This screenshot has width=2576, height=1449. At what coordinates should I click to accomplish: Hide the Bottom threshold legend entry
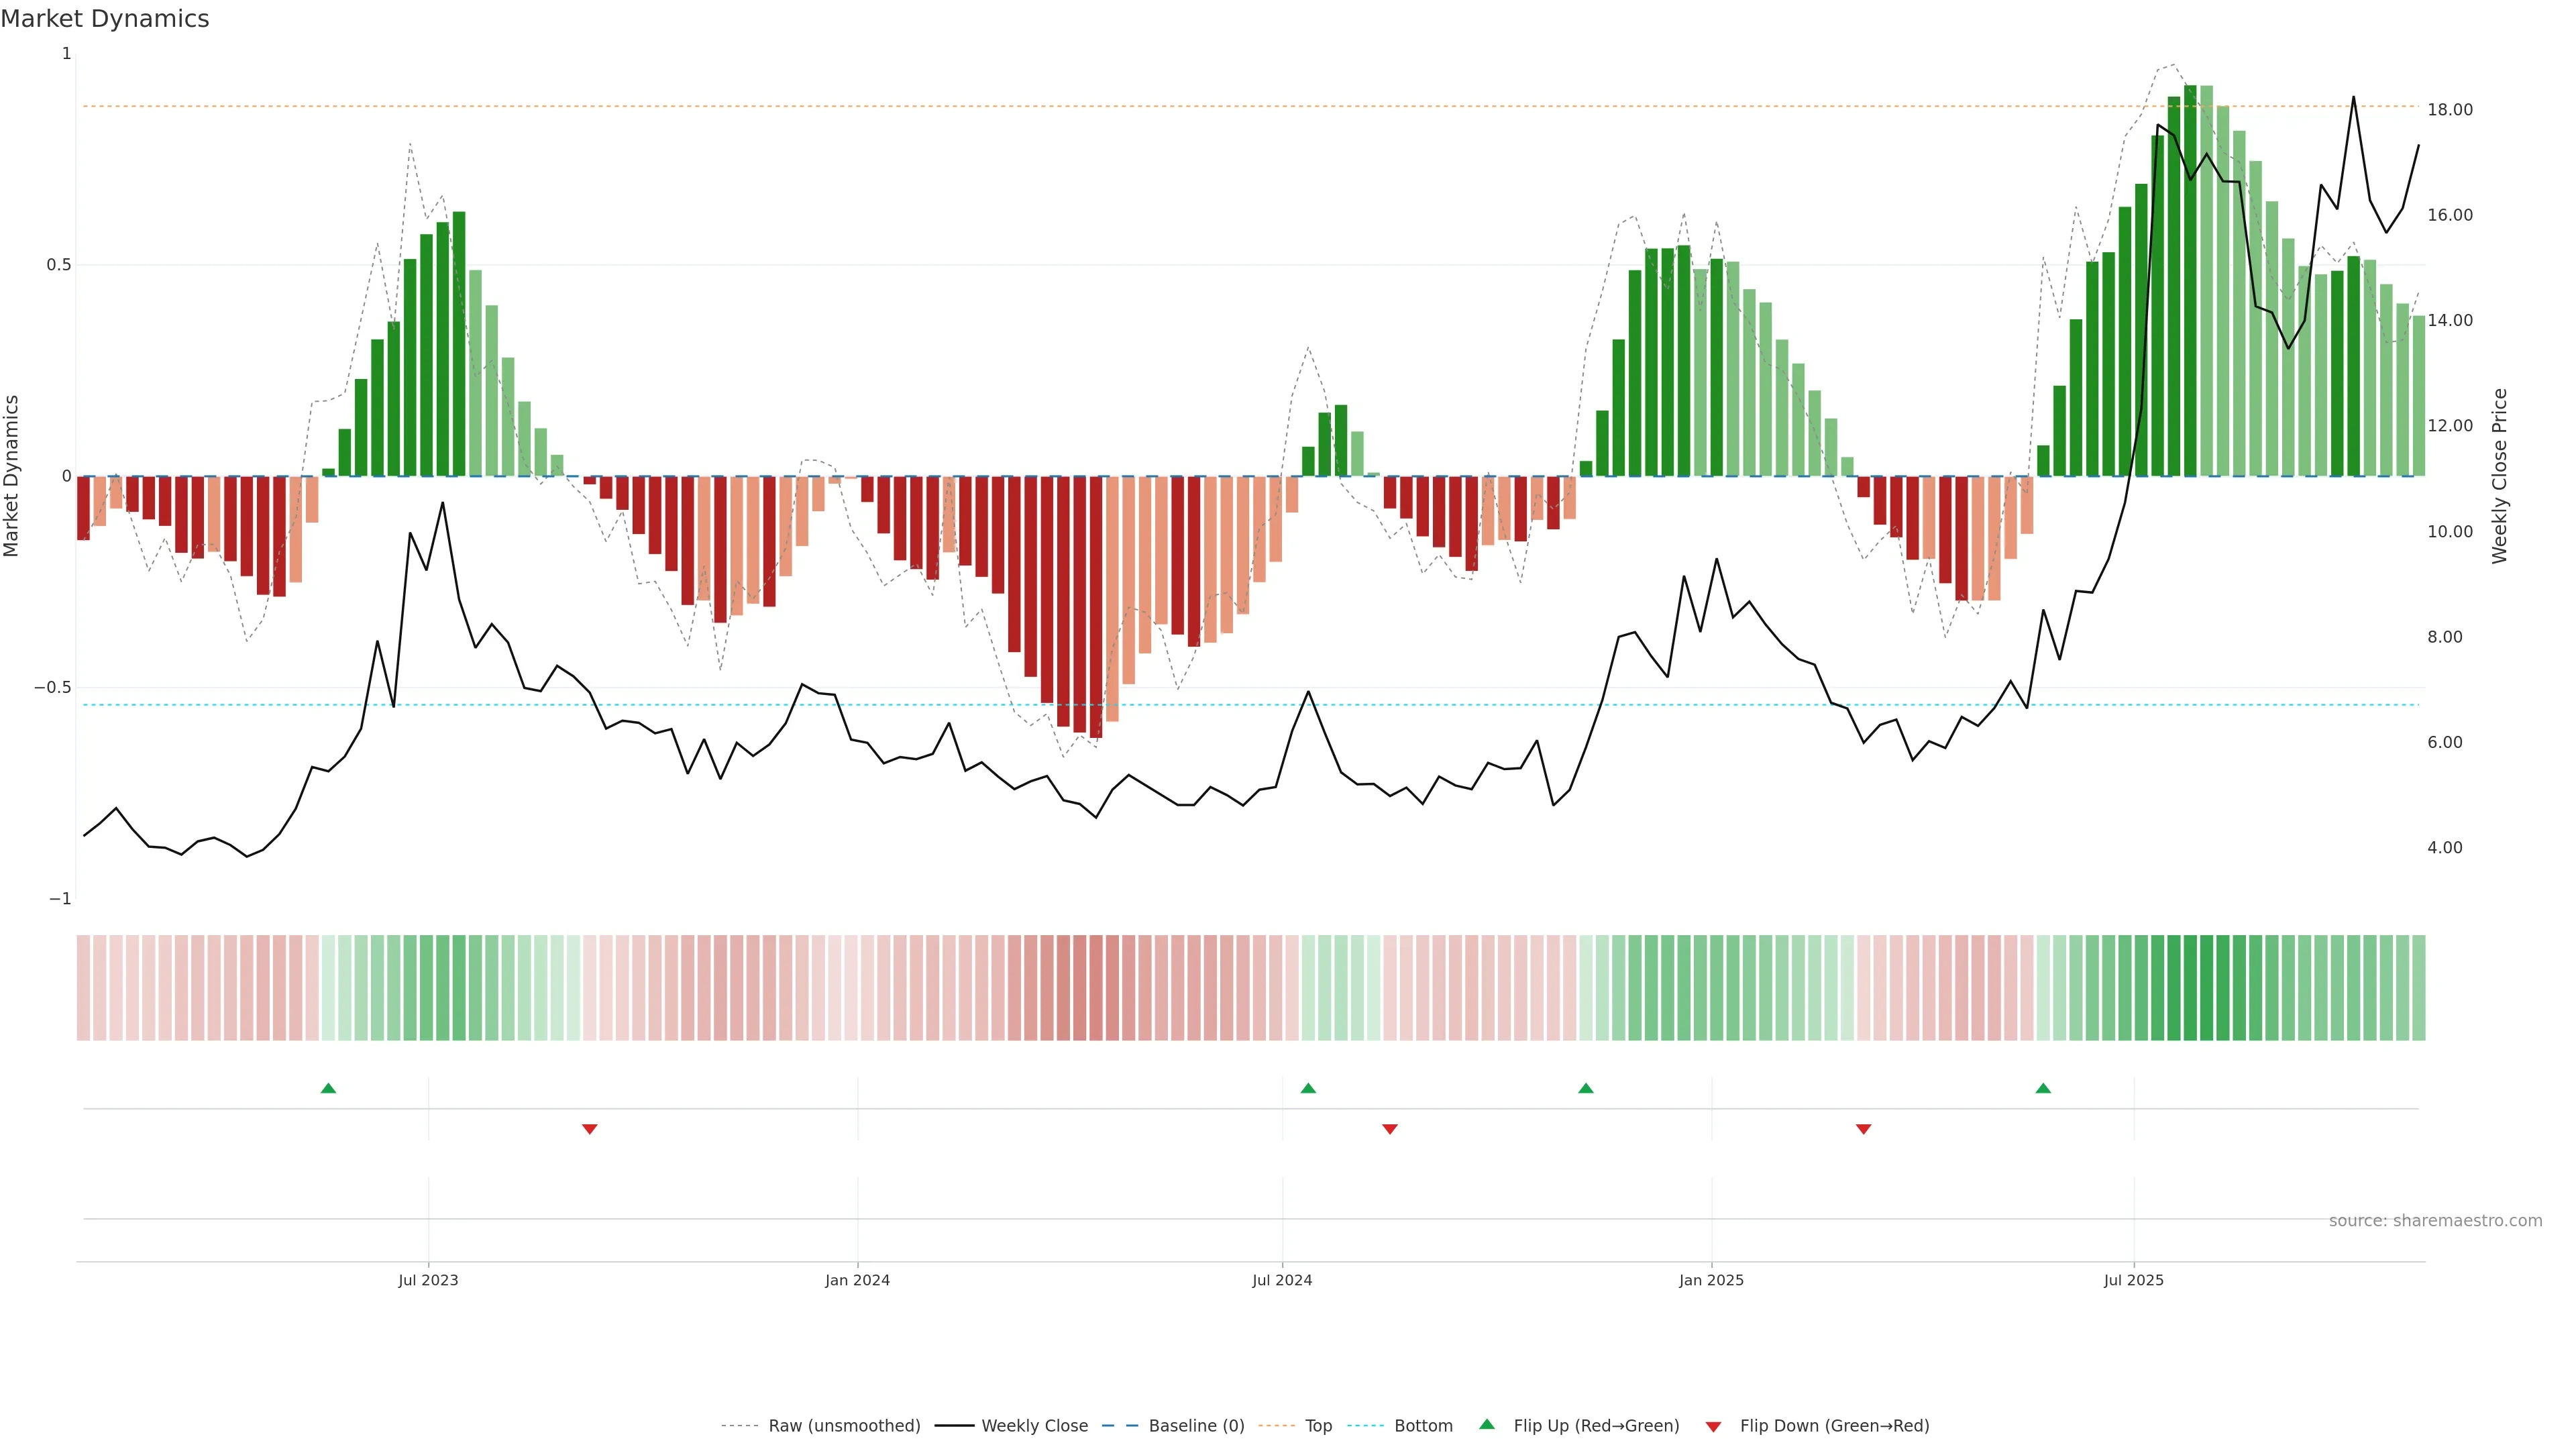pyautogui.click(x=1423, y=1426)
